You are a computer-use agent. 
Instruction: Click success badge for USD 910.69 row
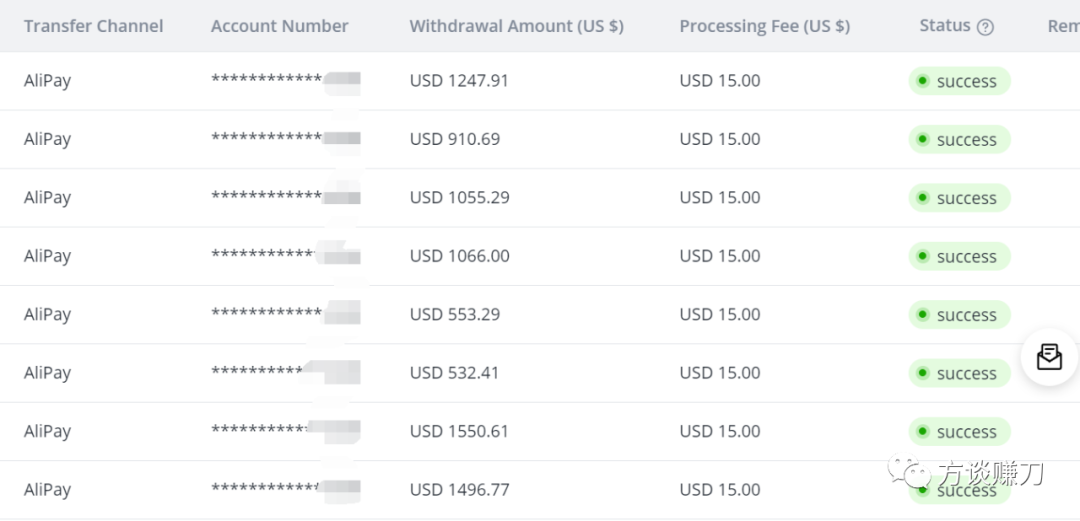[959, 140]
